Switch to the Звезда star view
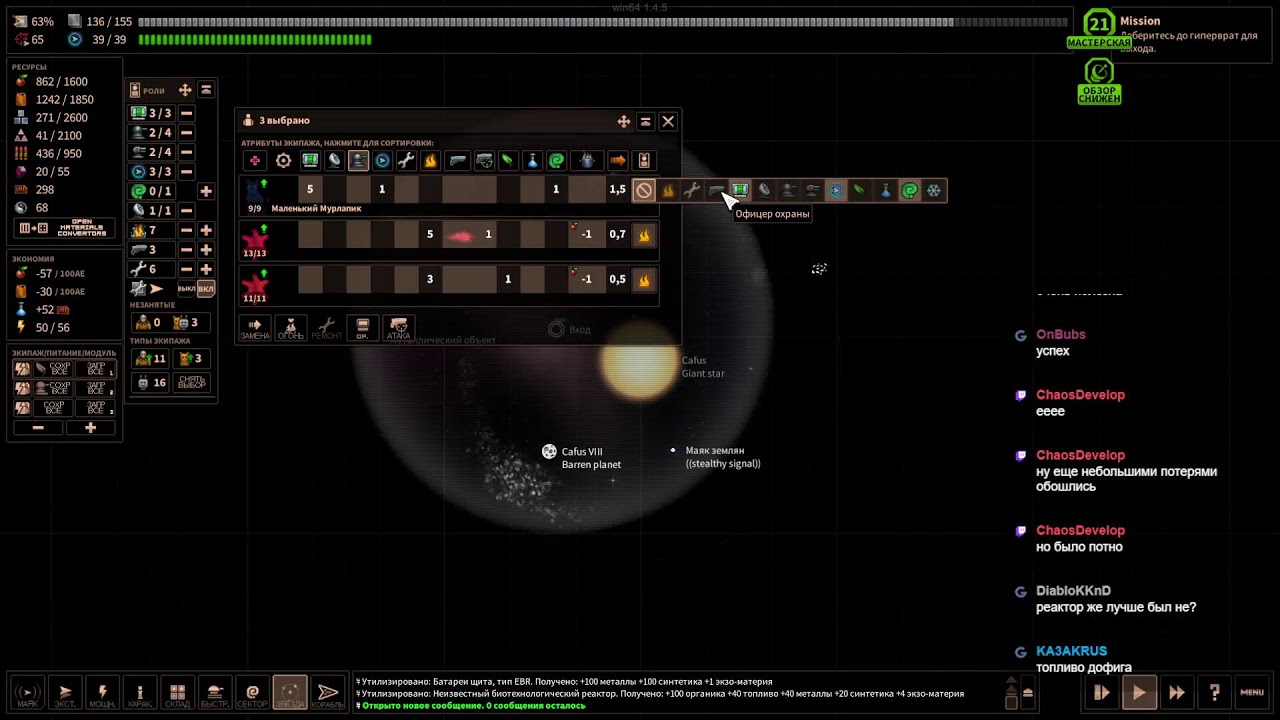This screenshot has width=1280, height=720. tap(290, 693)
